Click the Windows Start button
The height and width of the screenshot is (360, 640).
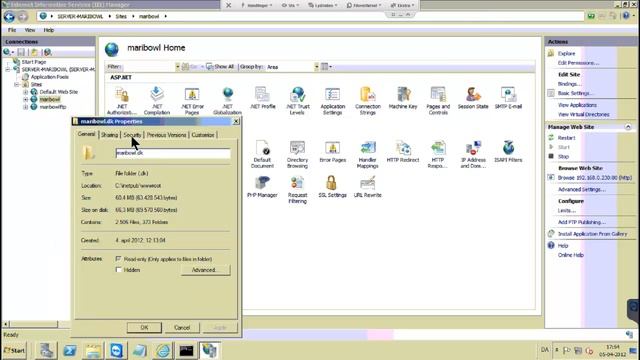(x=14, y=350)
